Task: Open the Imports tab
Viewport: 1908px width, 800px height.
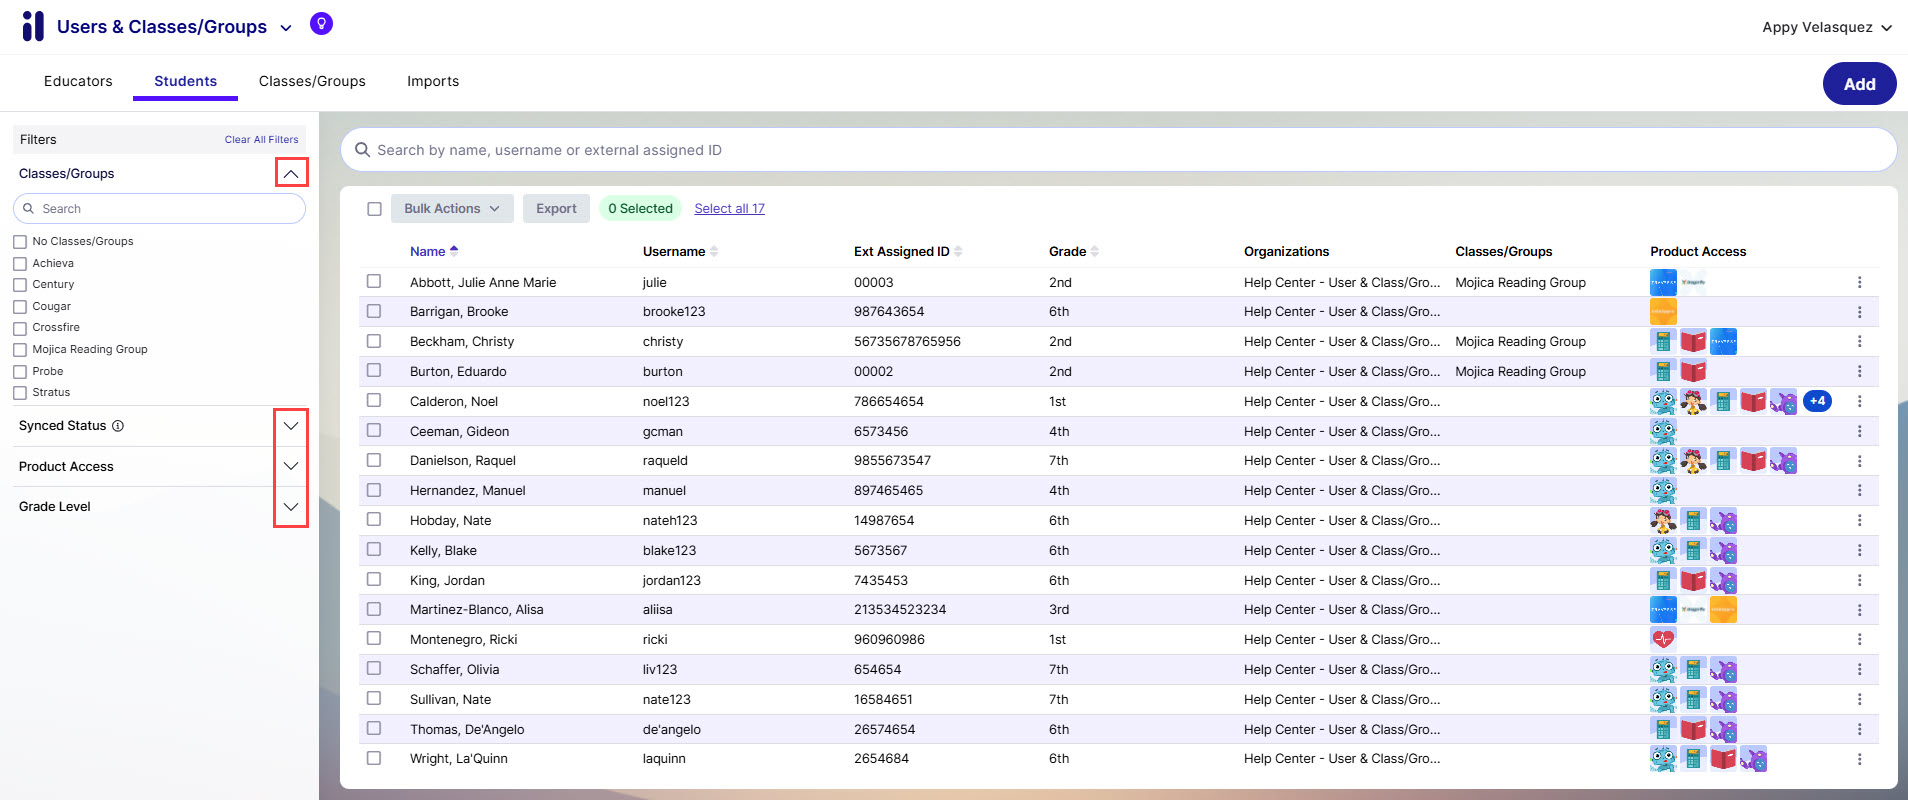Action: click(433, 81)
